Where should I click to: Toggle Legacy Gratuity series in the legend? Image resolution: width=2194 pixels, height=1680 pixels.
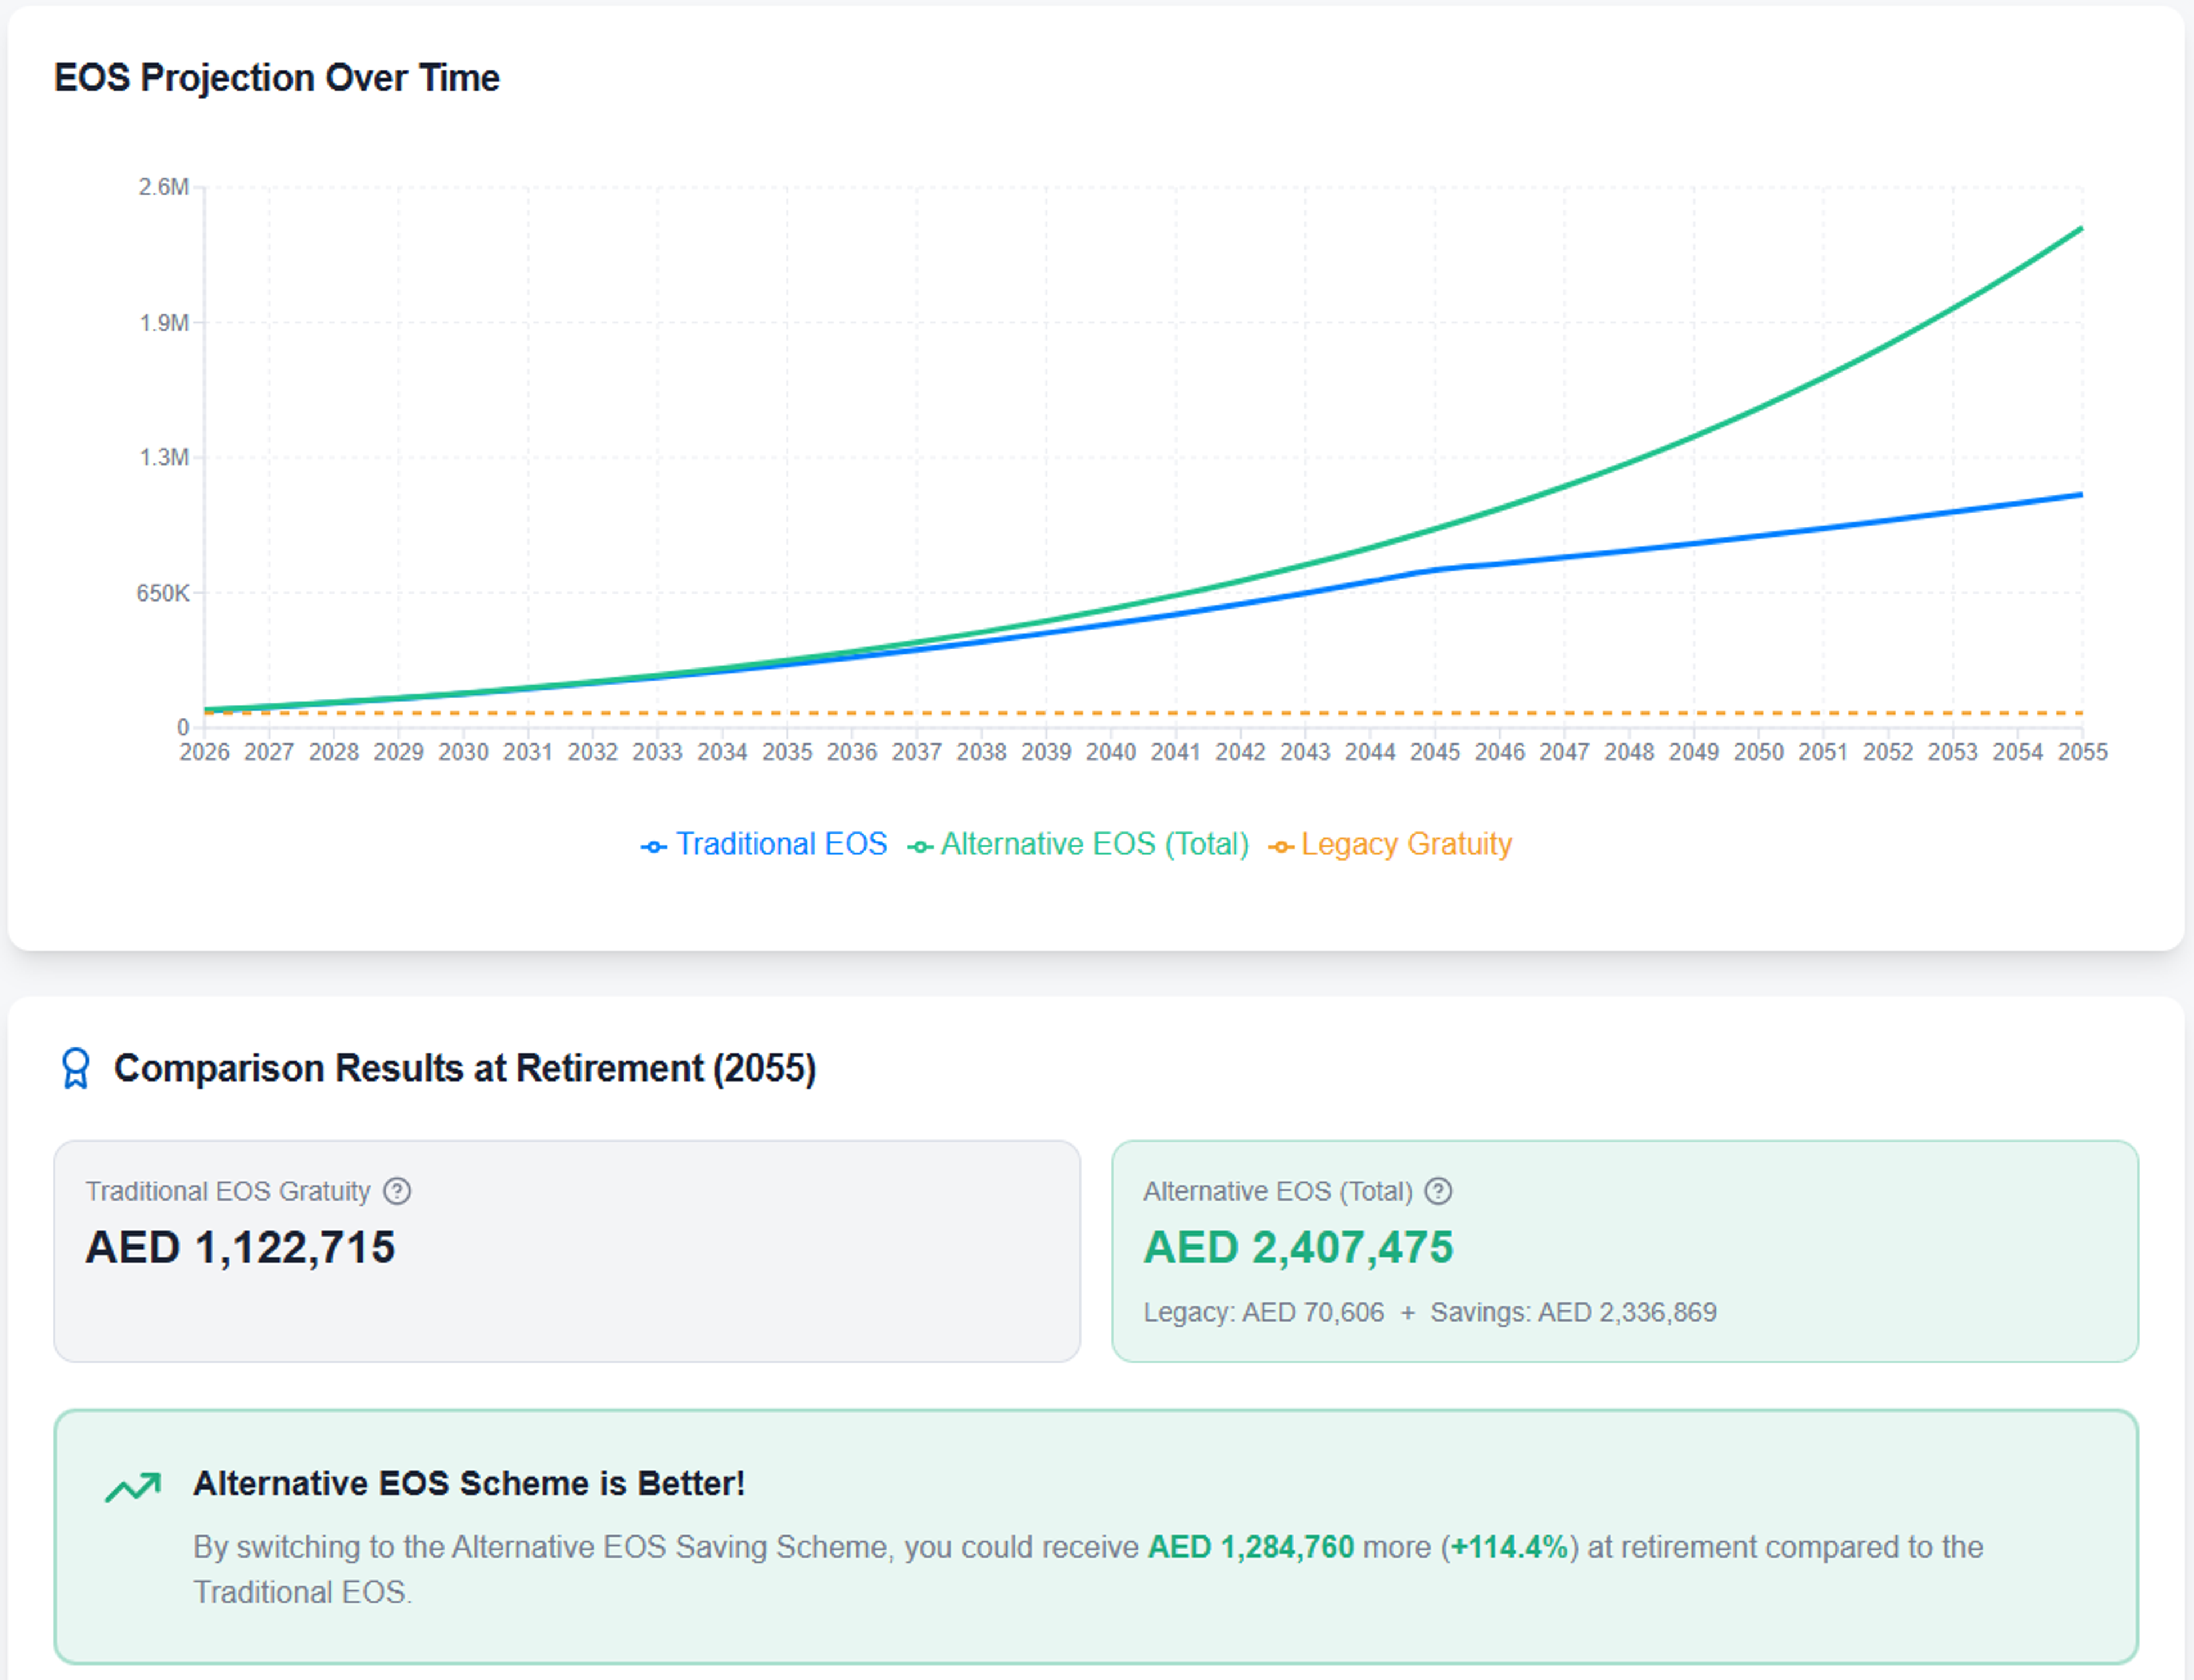pyautogui.click(x=1405, y=844)
